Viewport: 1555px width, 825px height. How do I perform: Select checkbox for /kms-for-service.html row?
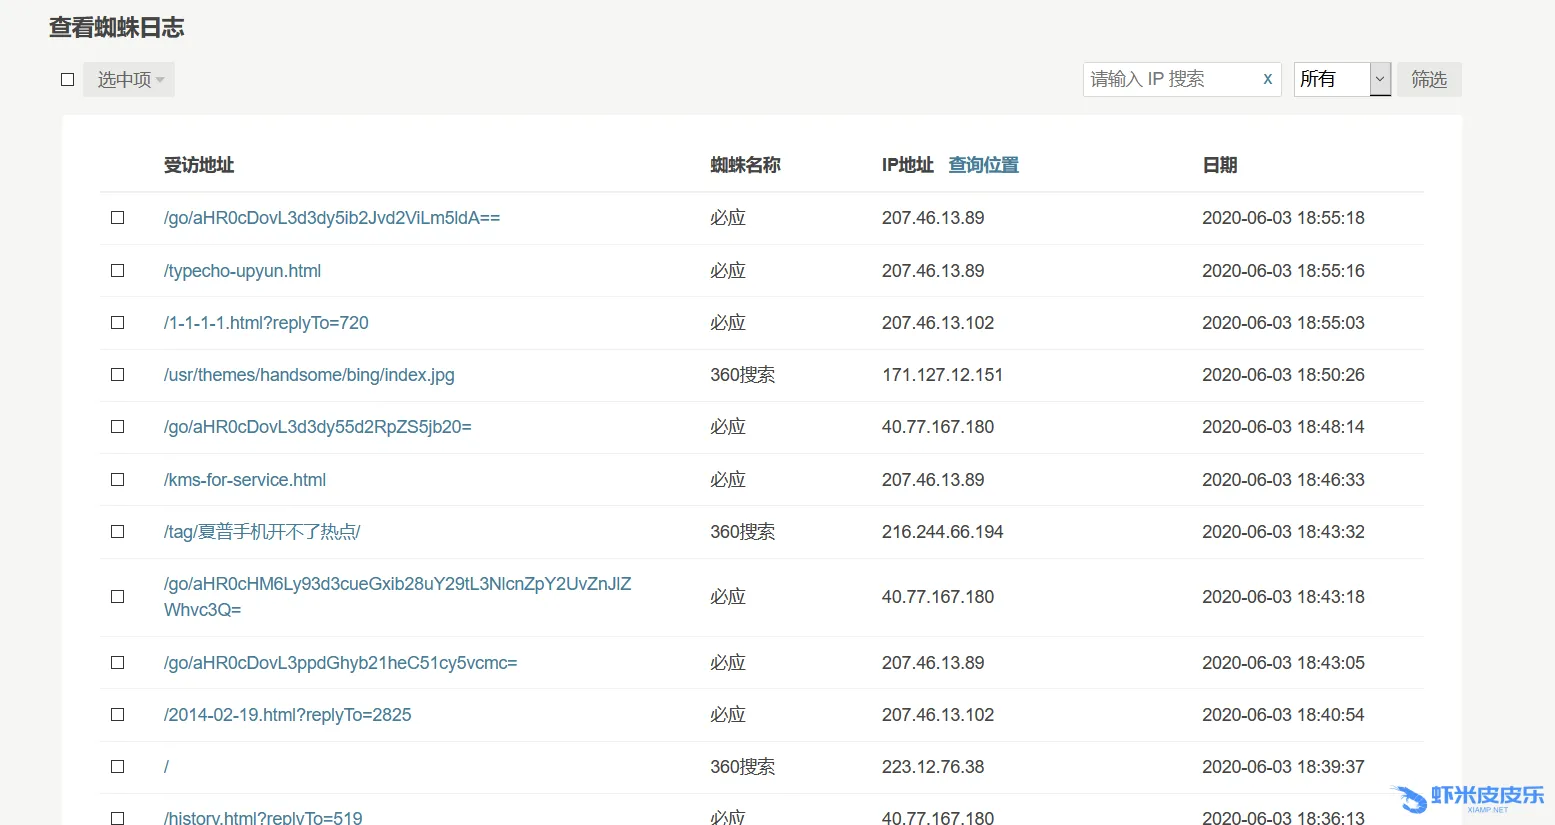click(x=118, y=480)
